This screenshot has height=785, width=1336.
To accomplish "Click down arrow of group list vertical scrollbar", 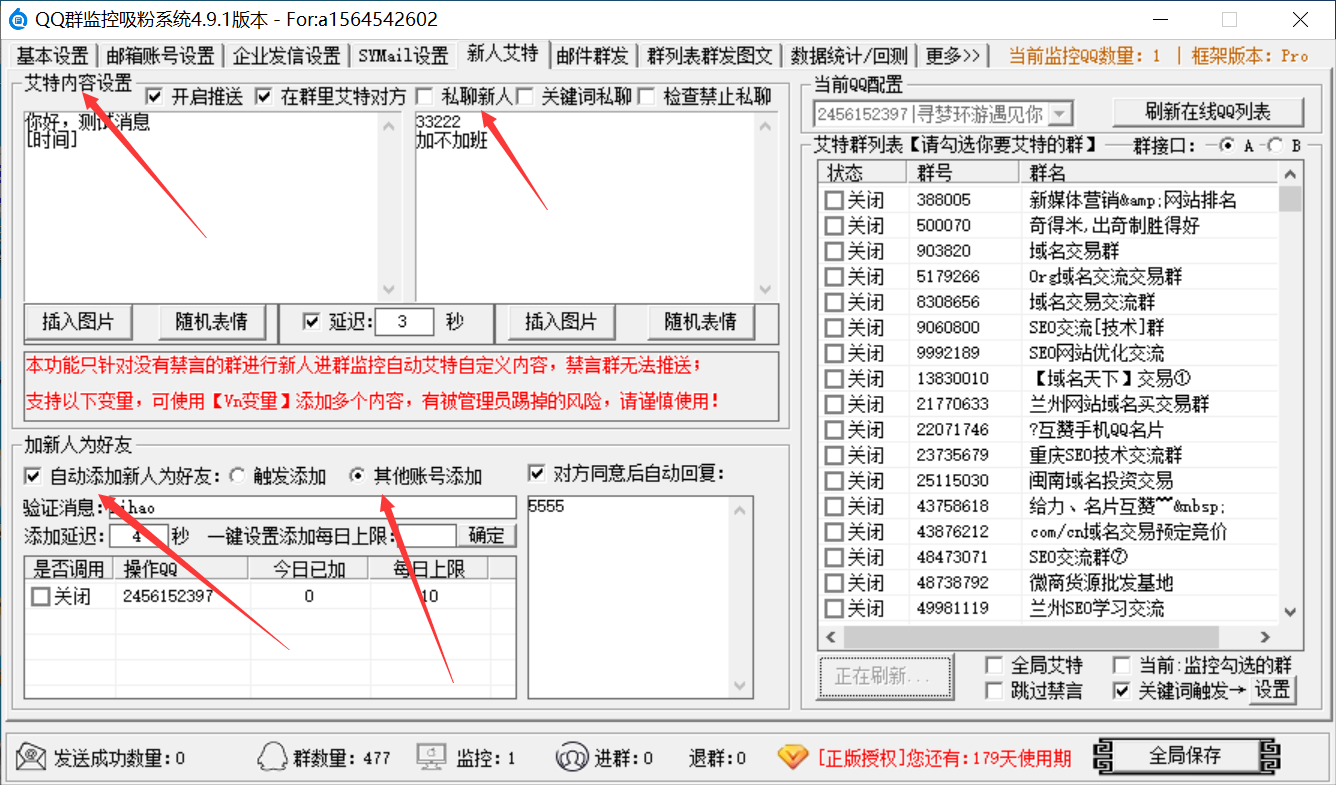I will click(1290, 612).
